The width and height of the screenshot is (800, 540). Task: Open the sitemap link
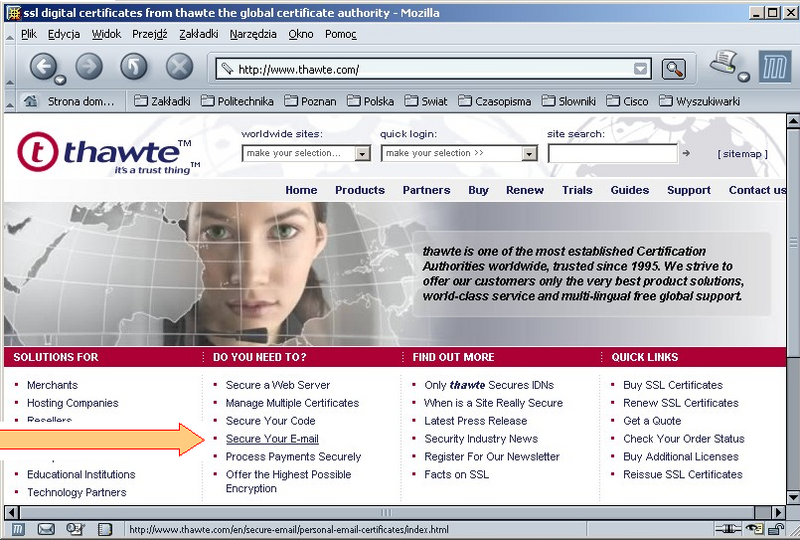(x=742, y=154)
